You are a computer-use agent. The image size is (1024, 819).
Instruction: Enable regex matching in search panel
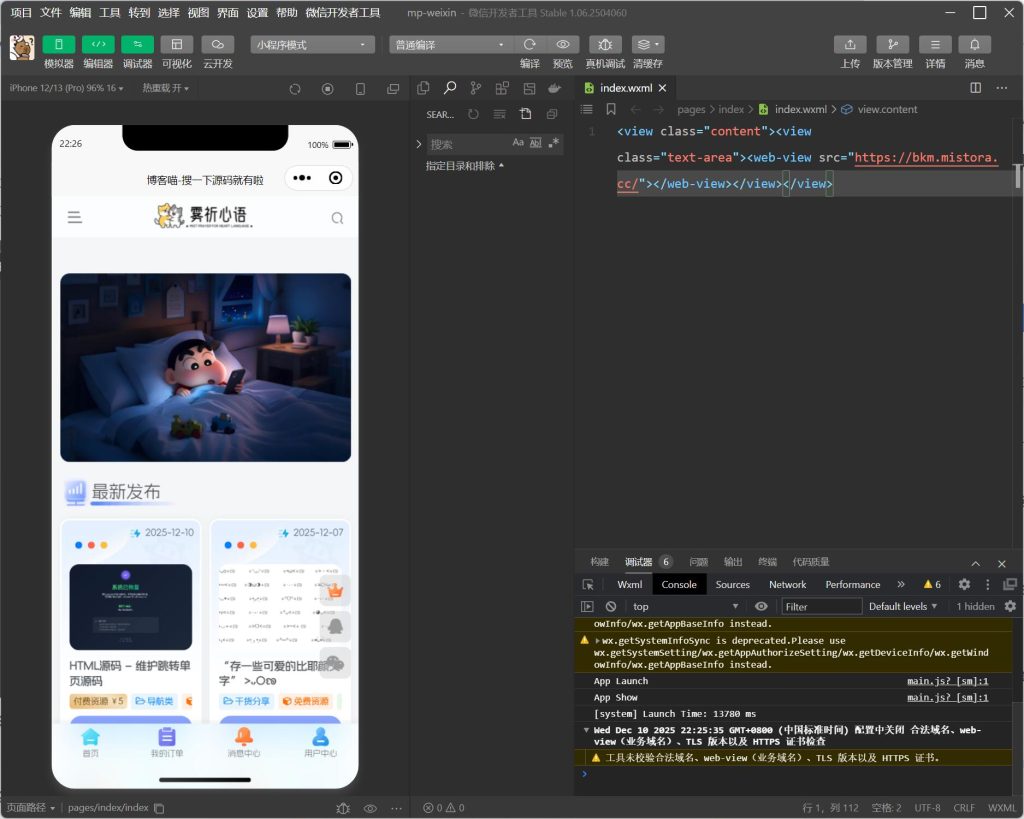tap(555, 143)
